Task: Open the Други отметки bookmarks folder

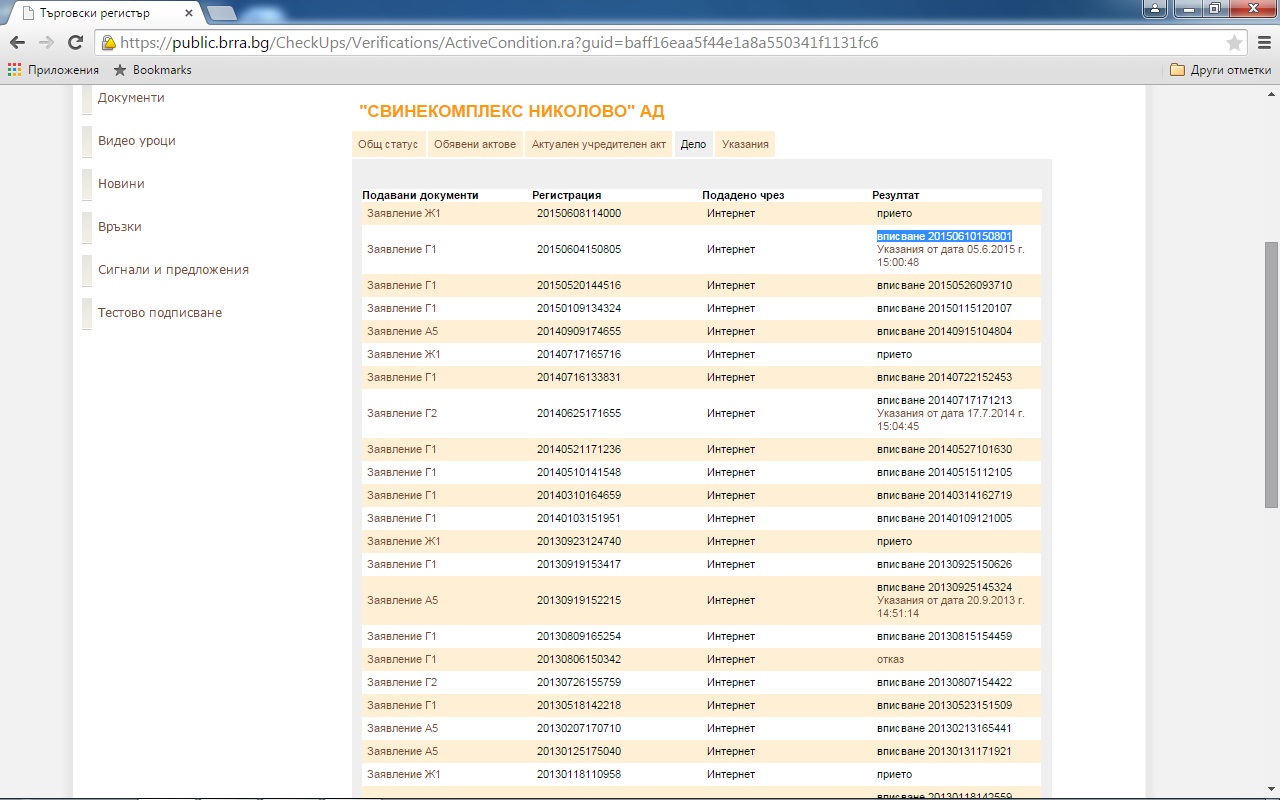Action: 1220,70
